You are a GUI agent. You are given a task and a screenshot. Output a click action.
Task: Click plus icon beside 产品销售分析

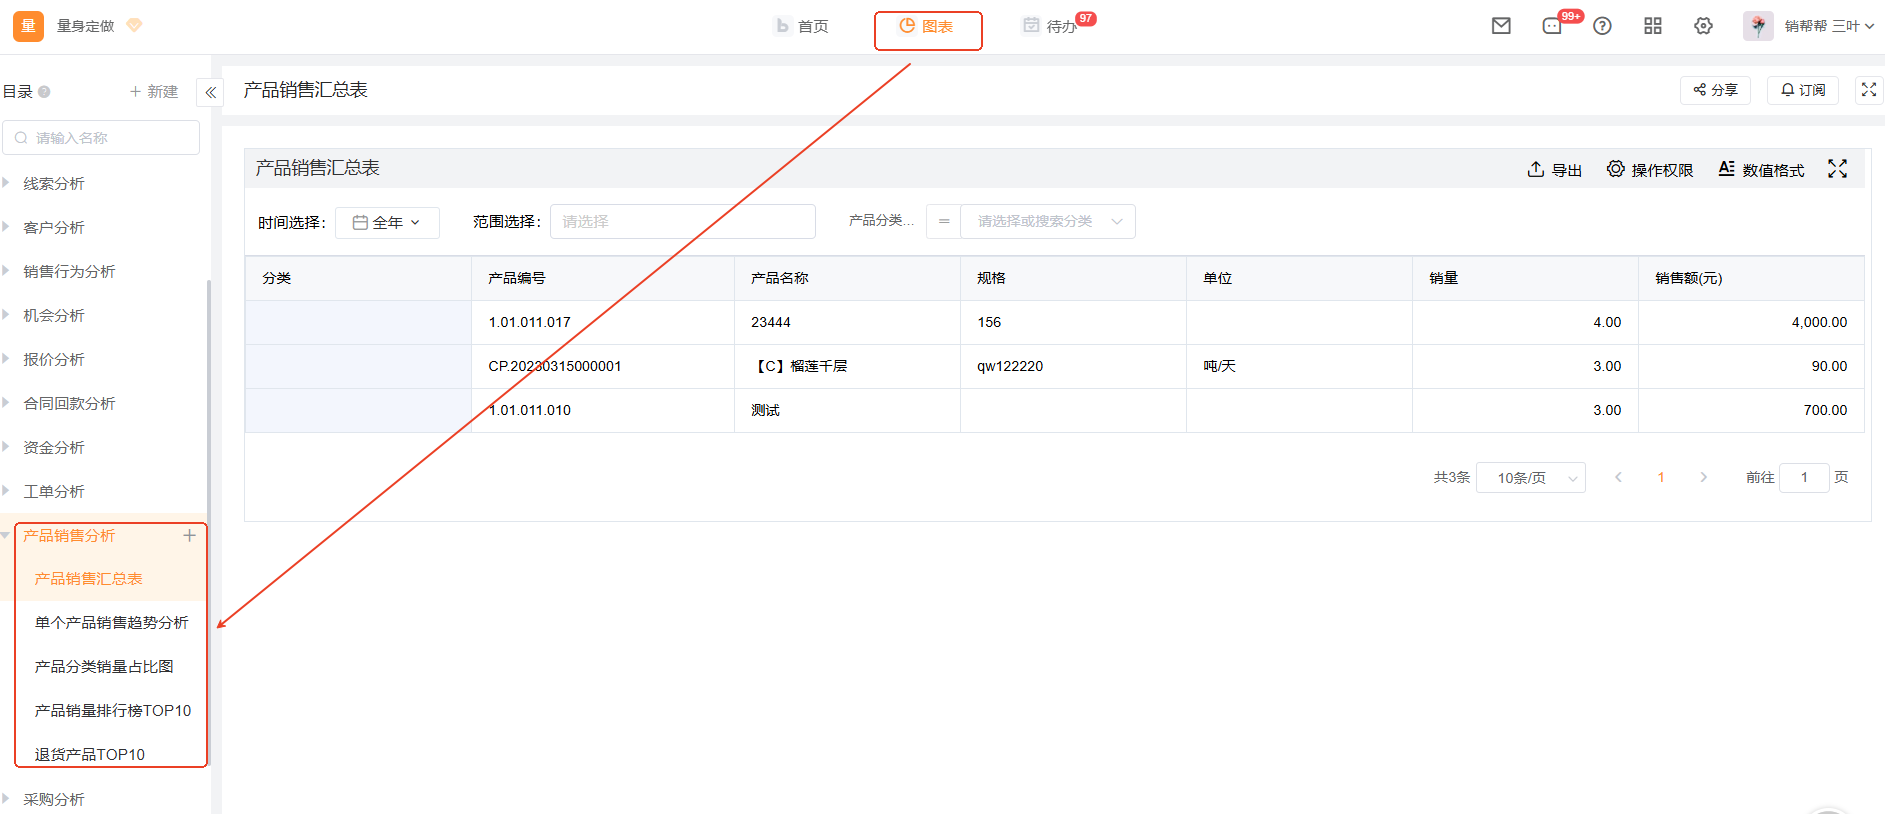click(x=189, y=536)
